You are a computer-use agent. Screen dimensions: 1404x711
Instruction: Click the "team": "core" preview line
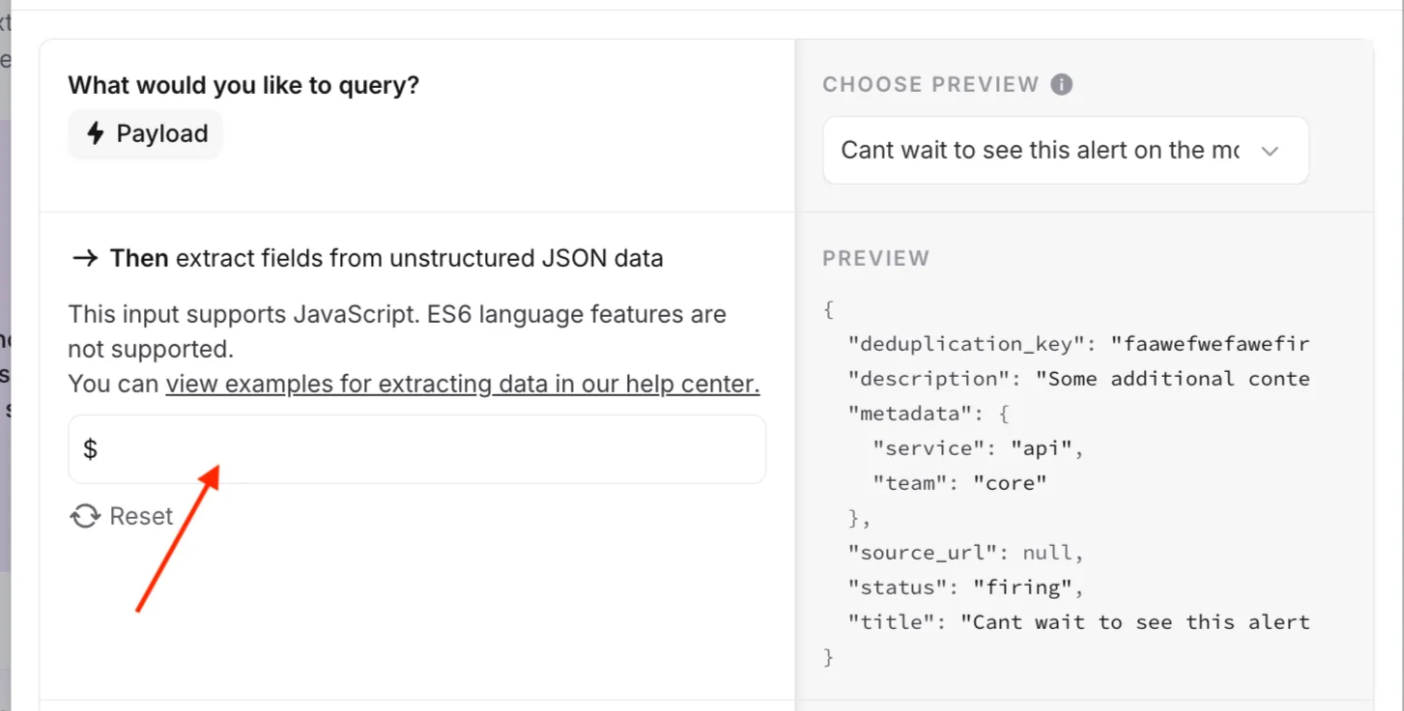point(959,483)
